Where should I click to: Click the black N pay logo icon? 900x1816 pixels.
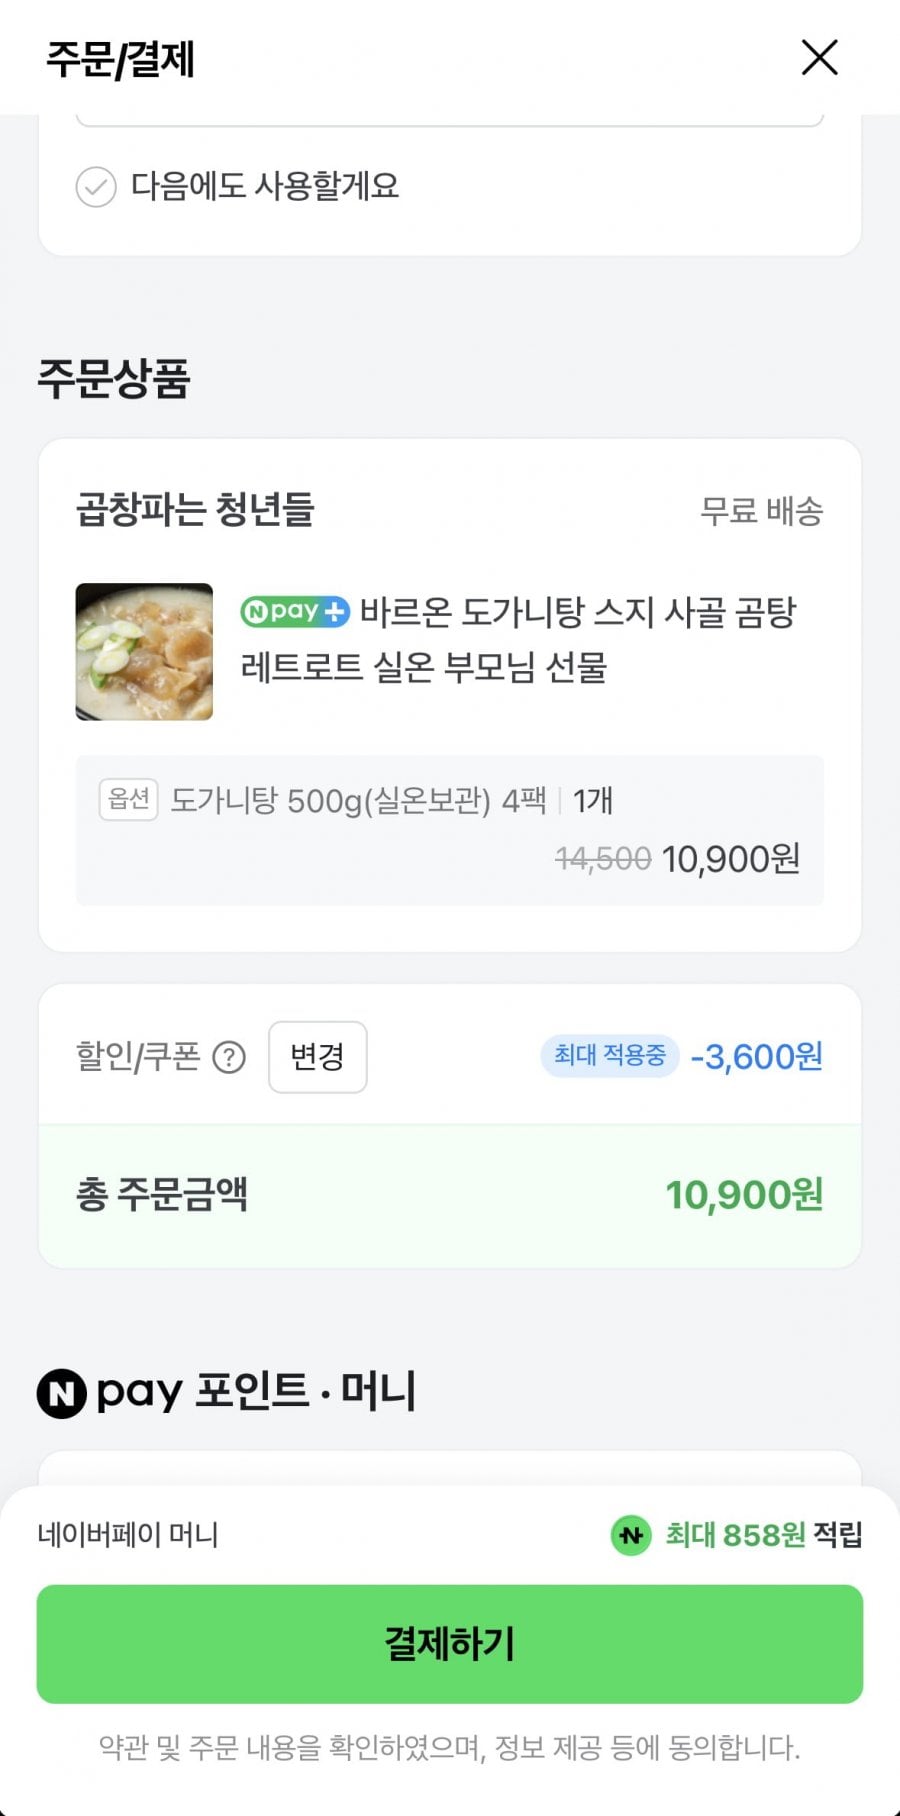(62, 1393)
